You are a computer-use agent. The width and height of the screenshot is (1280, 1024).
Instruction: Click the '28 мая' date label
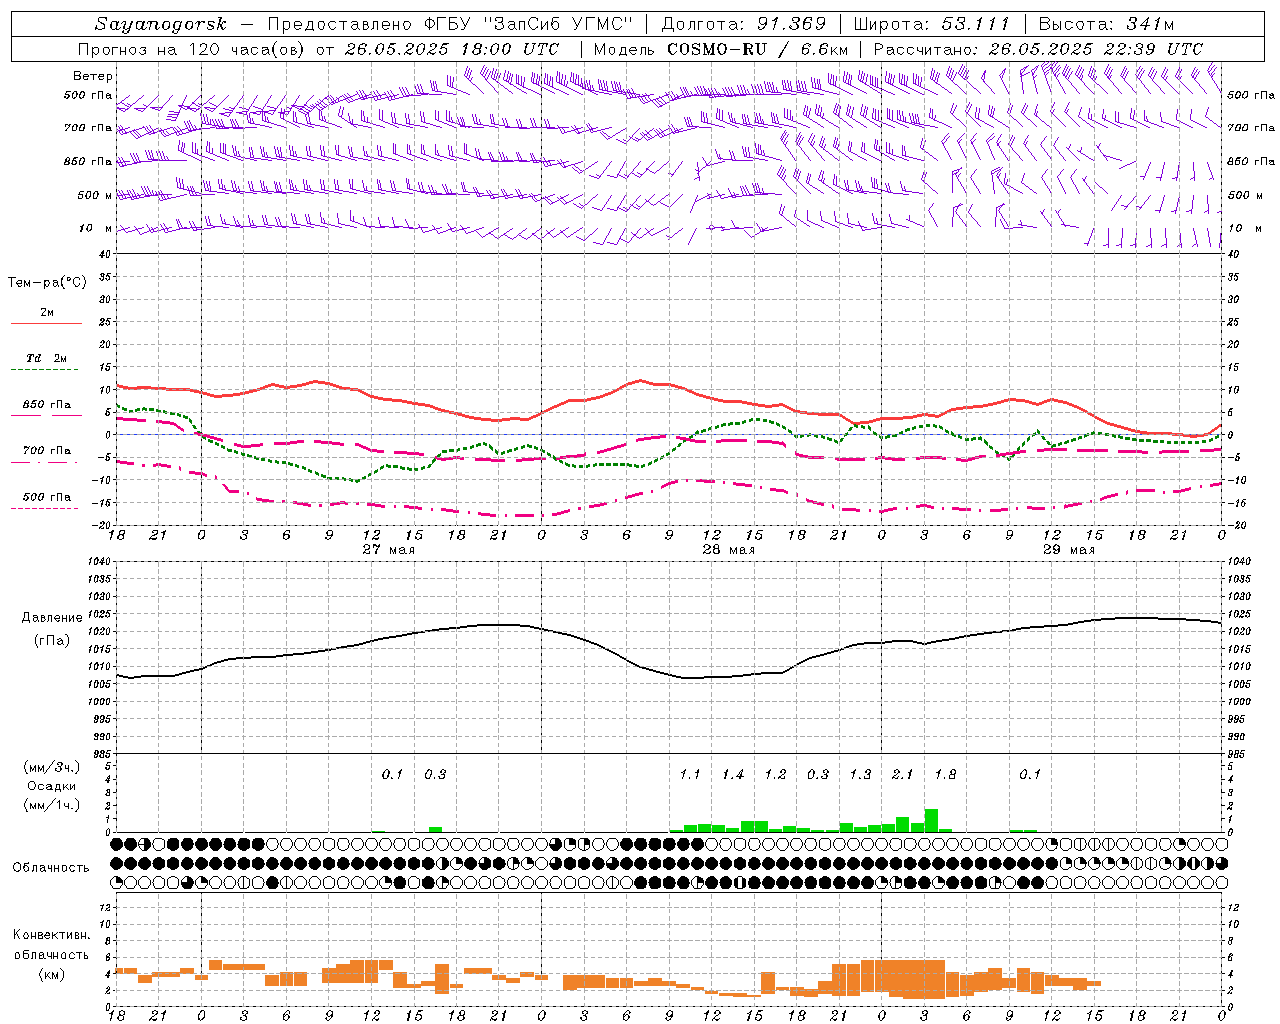[729, 550]
